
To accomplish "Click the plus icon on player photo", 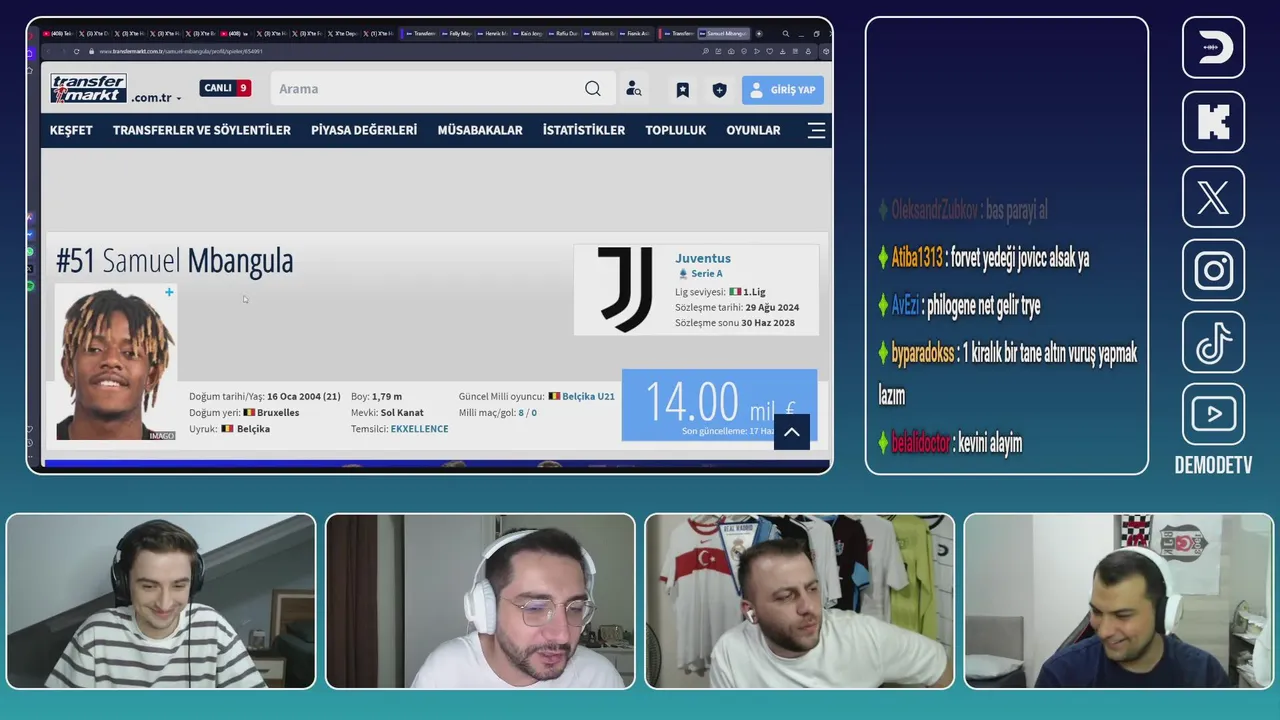I will tap(169, 292).
